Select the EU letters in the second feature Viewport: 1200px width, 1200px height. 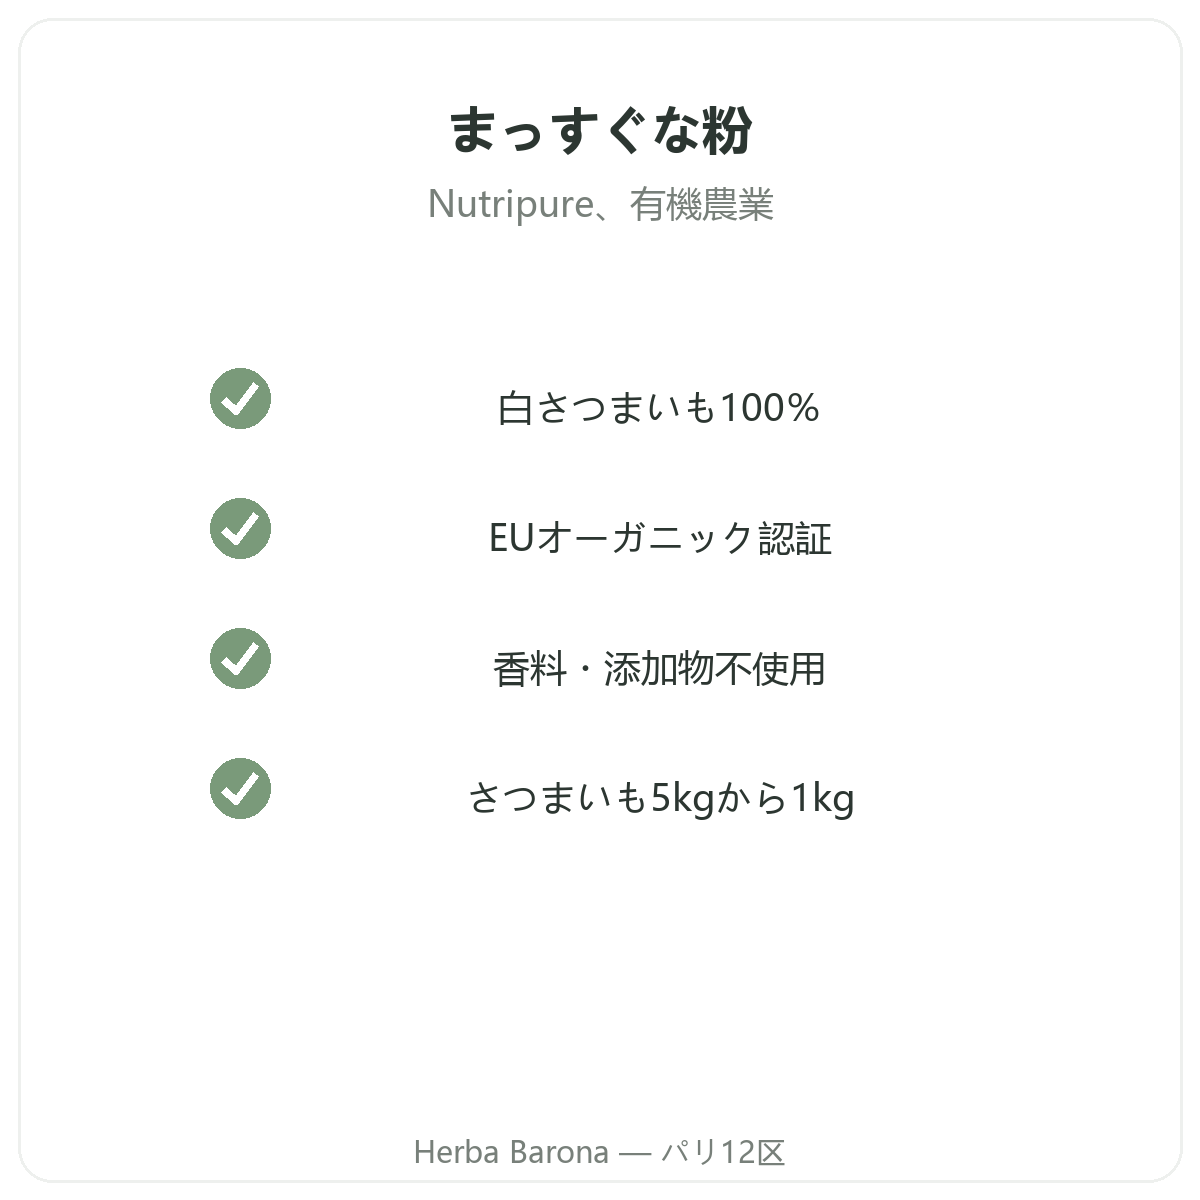click(512, 539)
